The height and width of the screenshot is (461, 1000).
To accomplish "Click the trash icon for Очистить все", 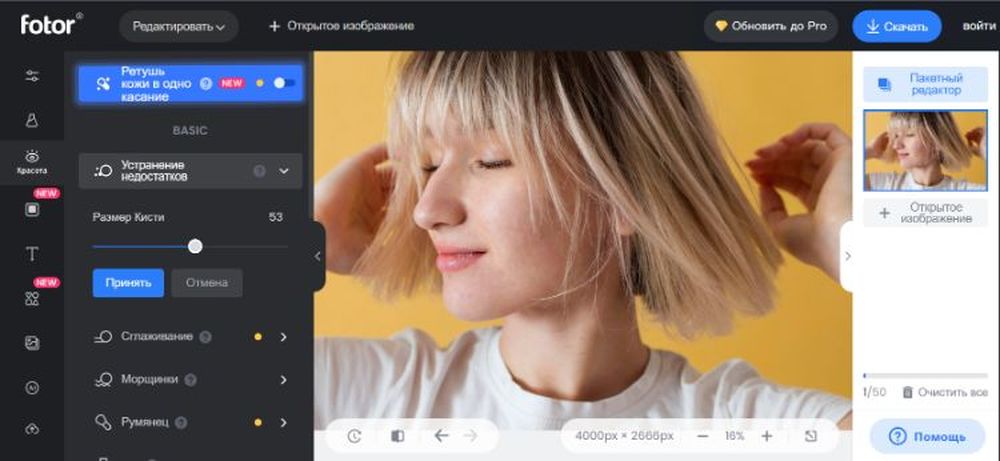I will pos(908,392).
